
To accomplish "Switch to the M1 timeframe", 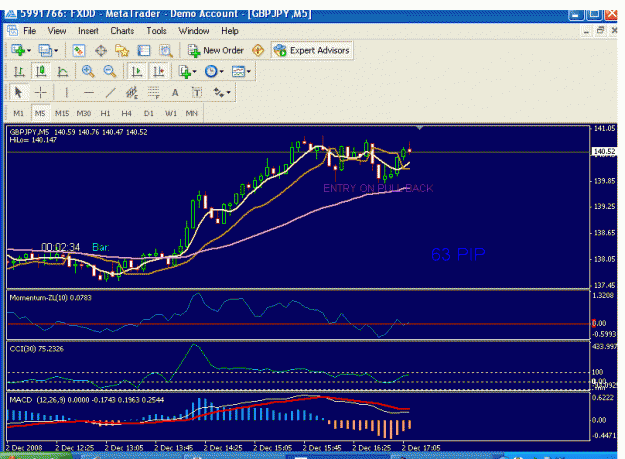I will coord(18,114).
